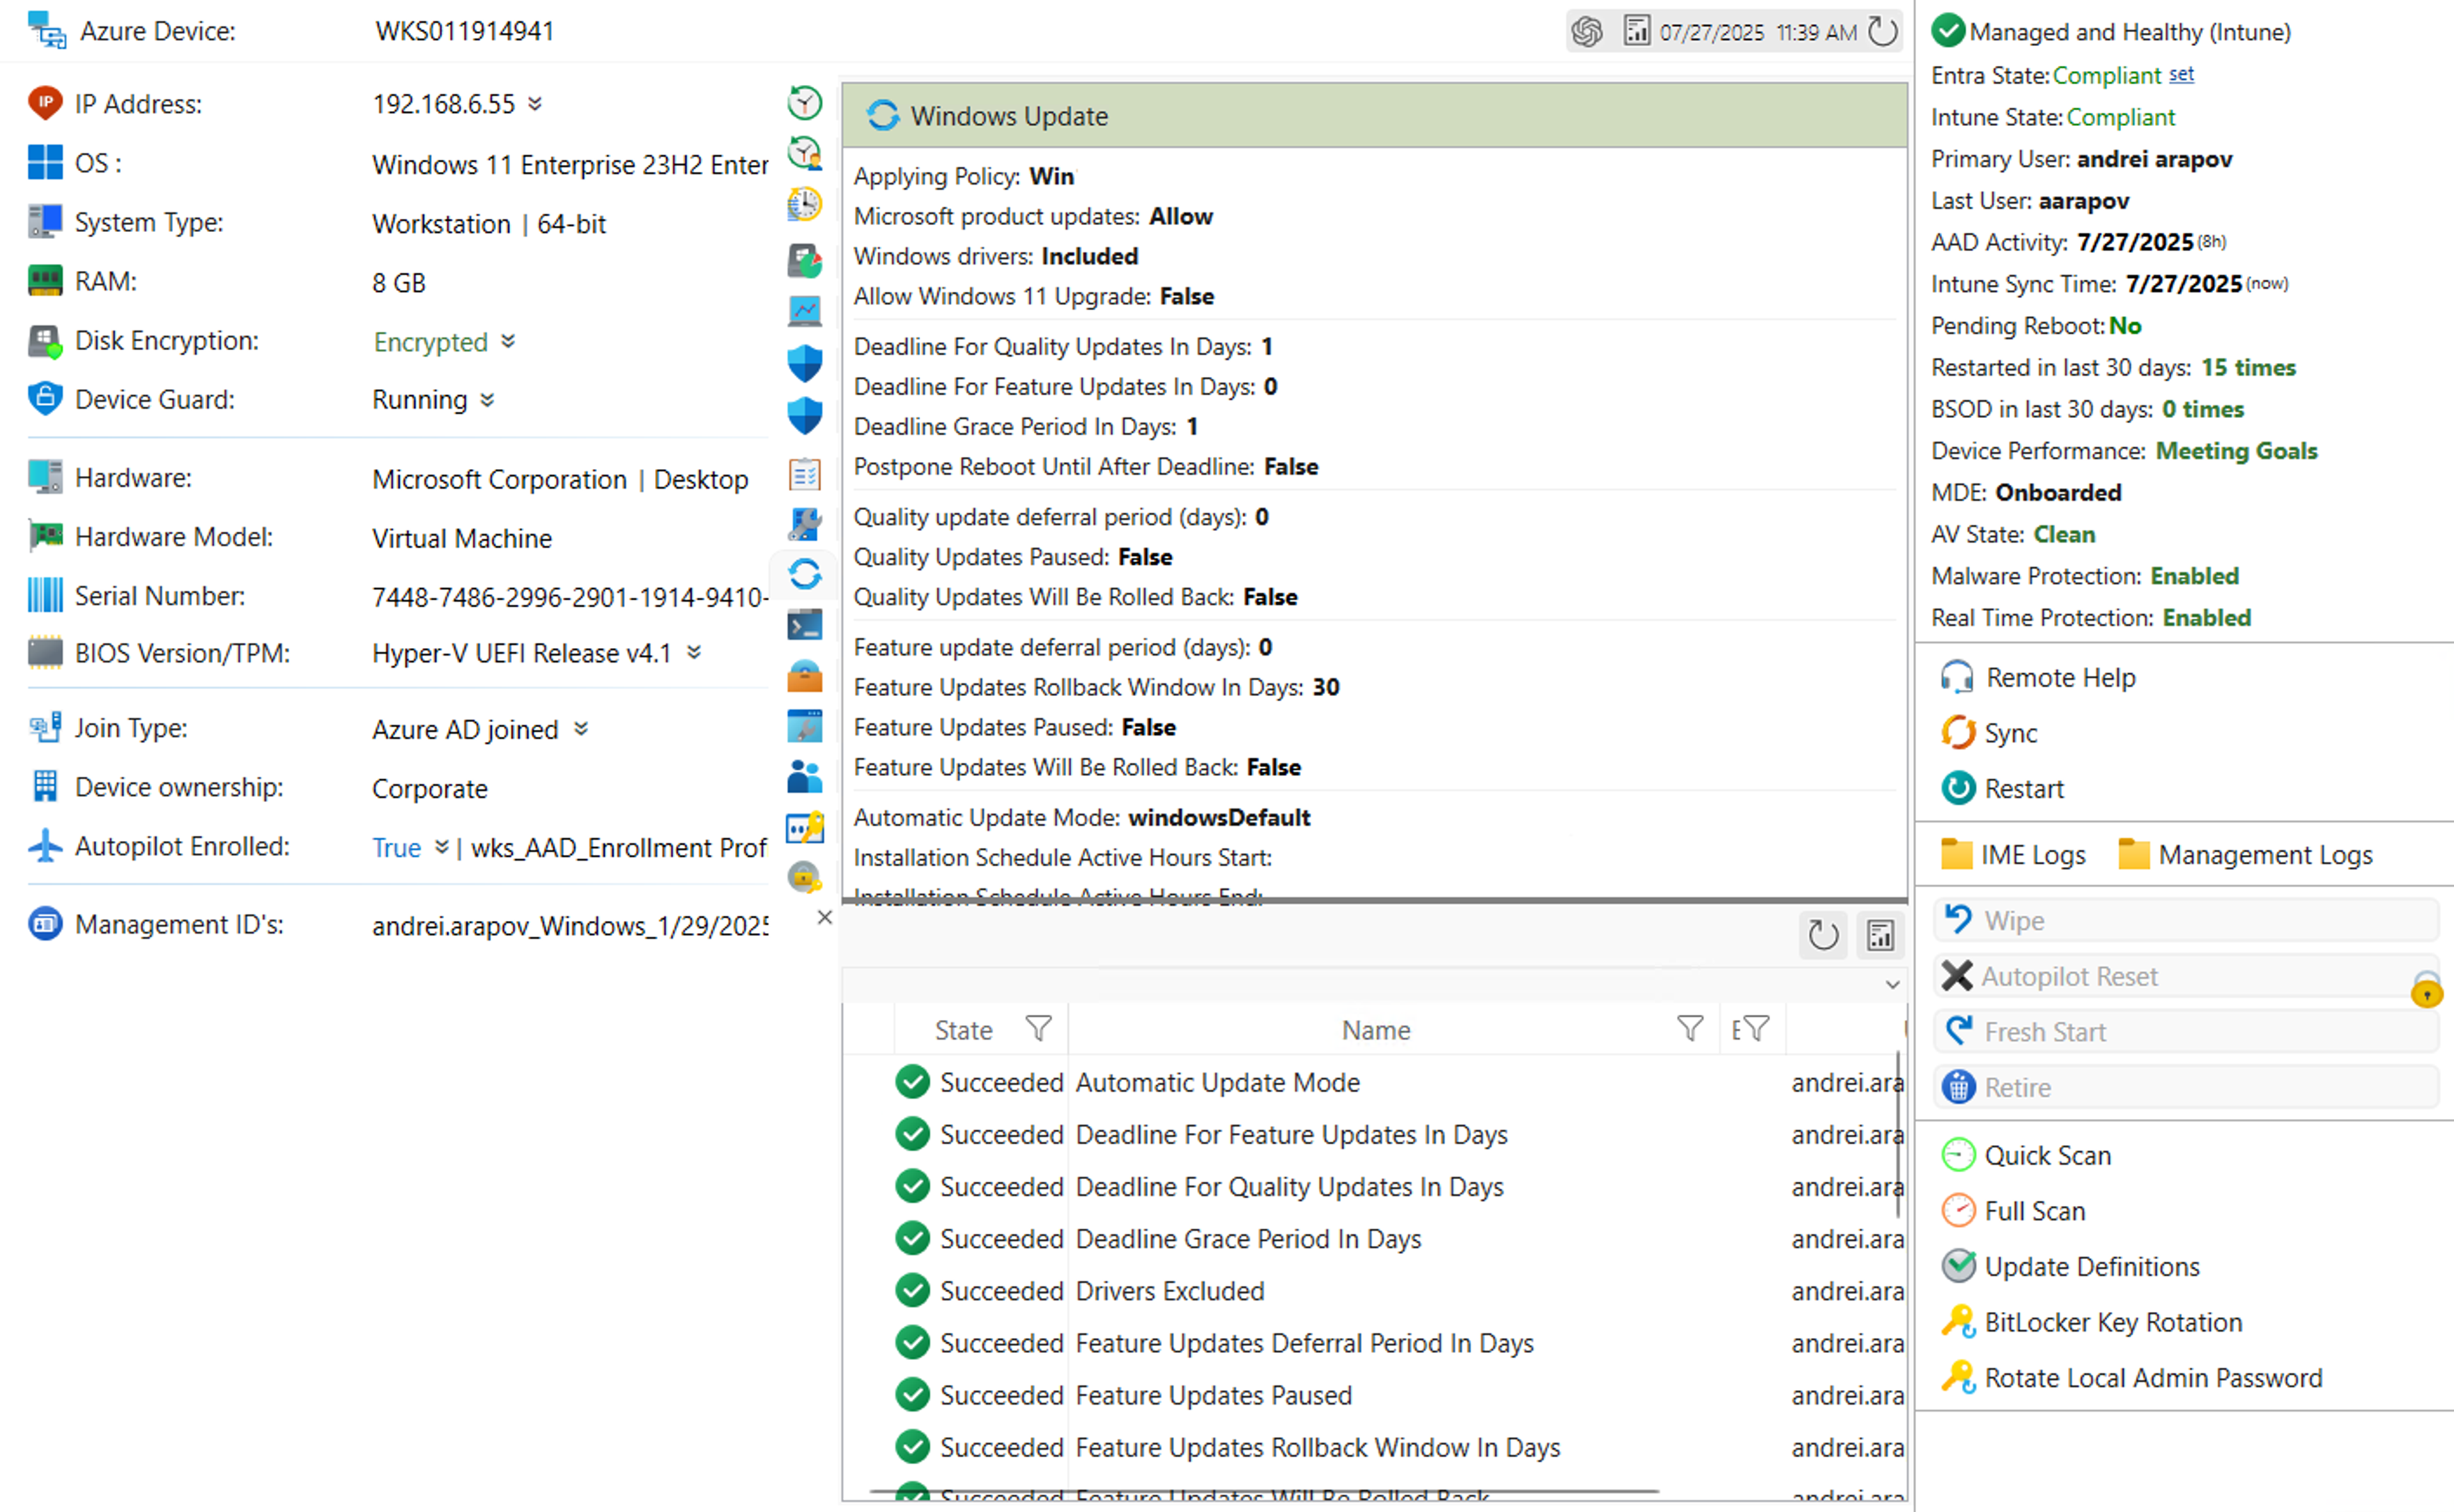Expand BIOS Version/TPM chevron

[x=694, y=652]
